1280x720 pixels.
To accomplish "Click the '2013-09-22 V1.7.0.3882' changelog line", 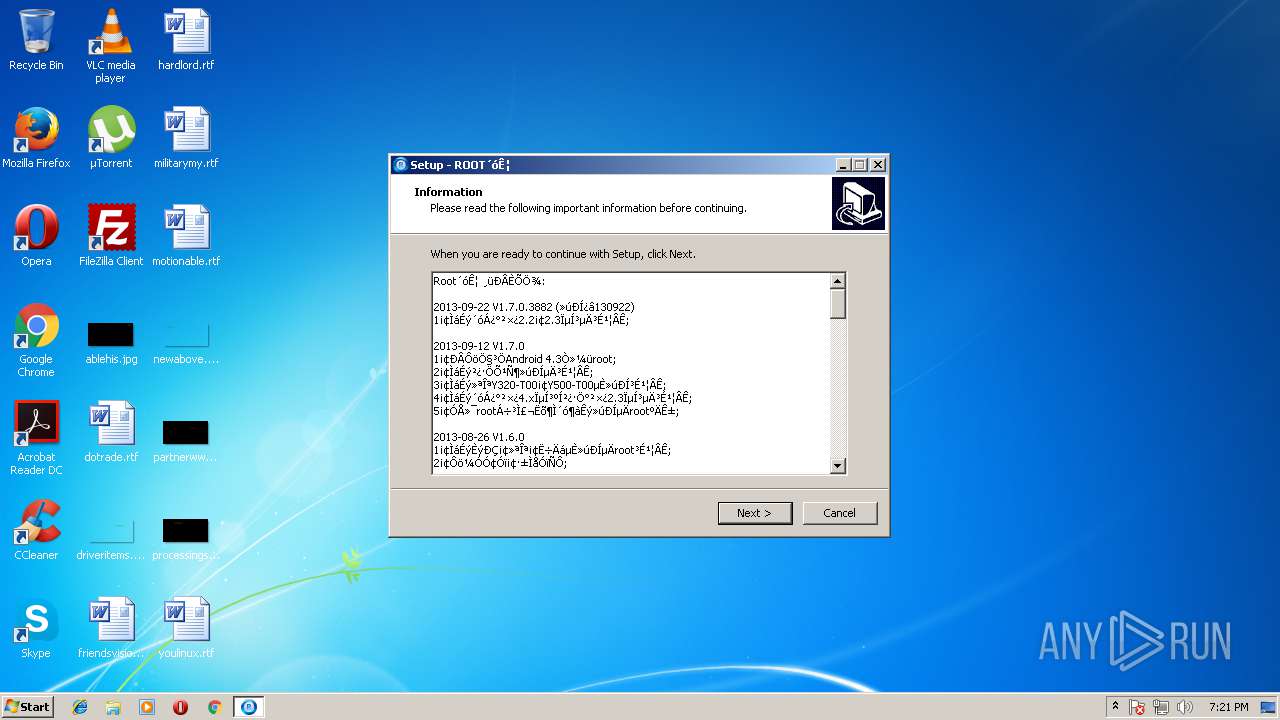I will 534,307.
